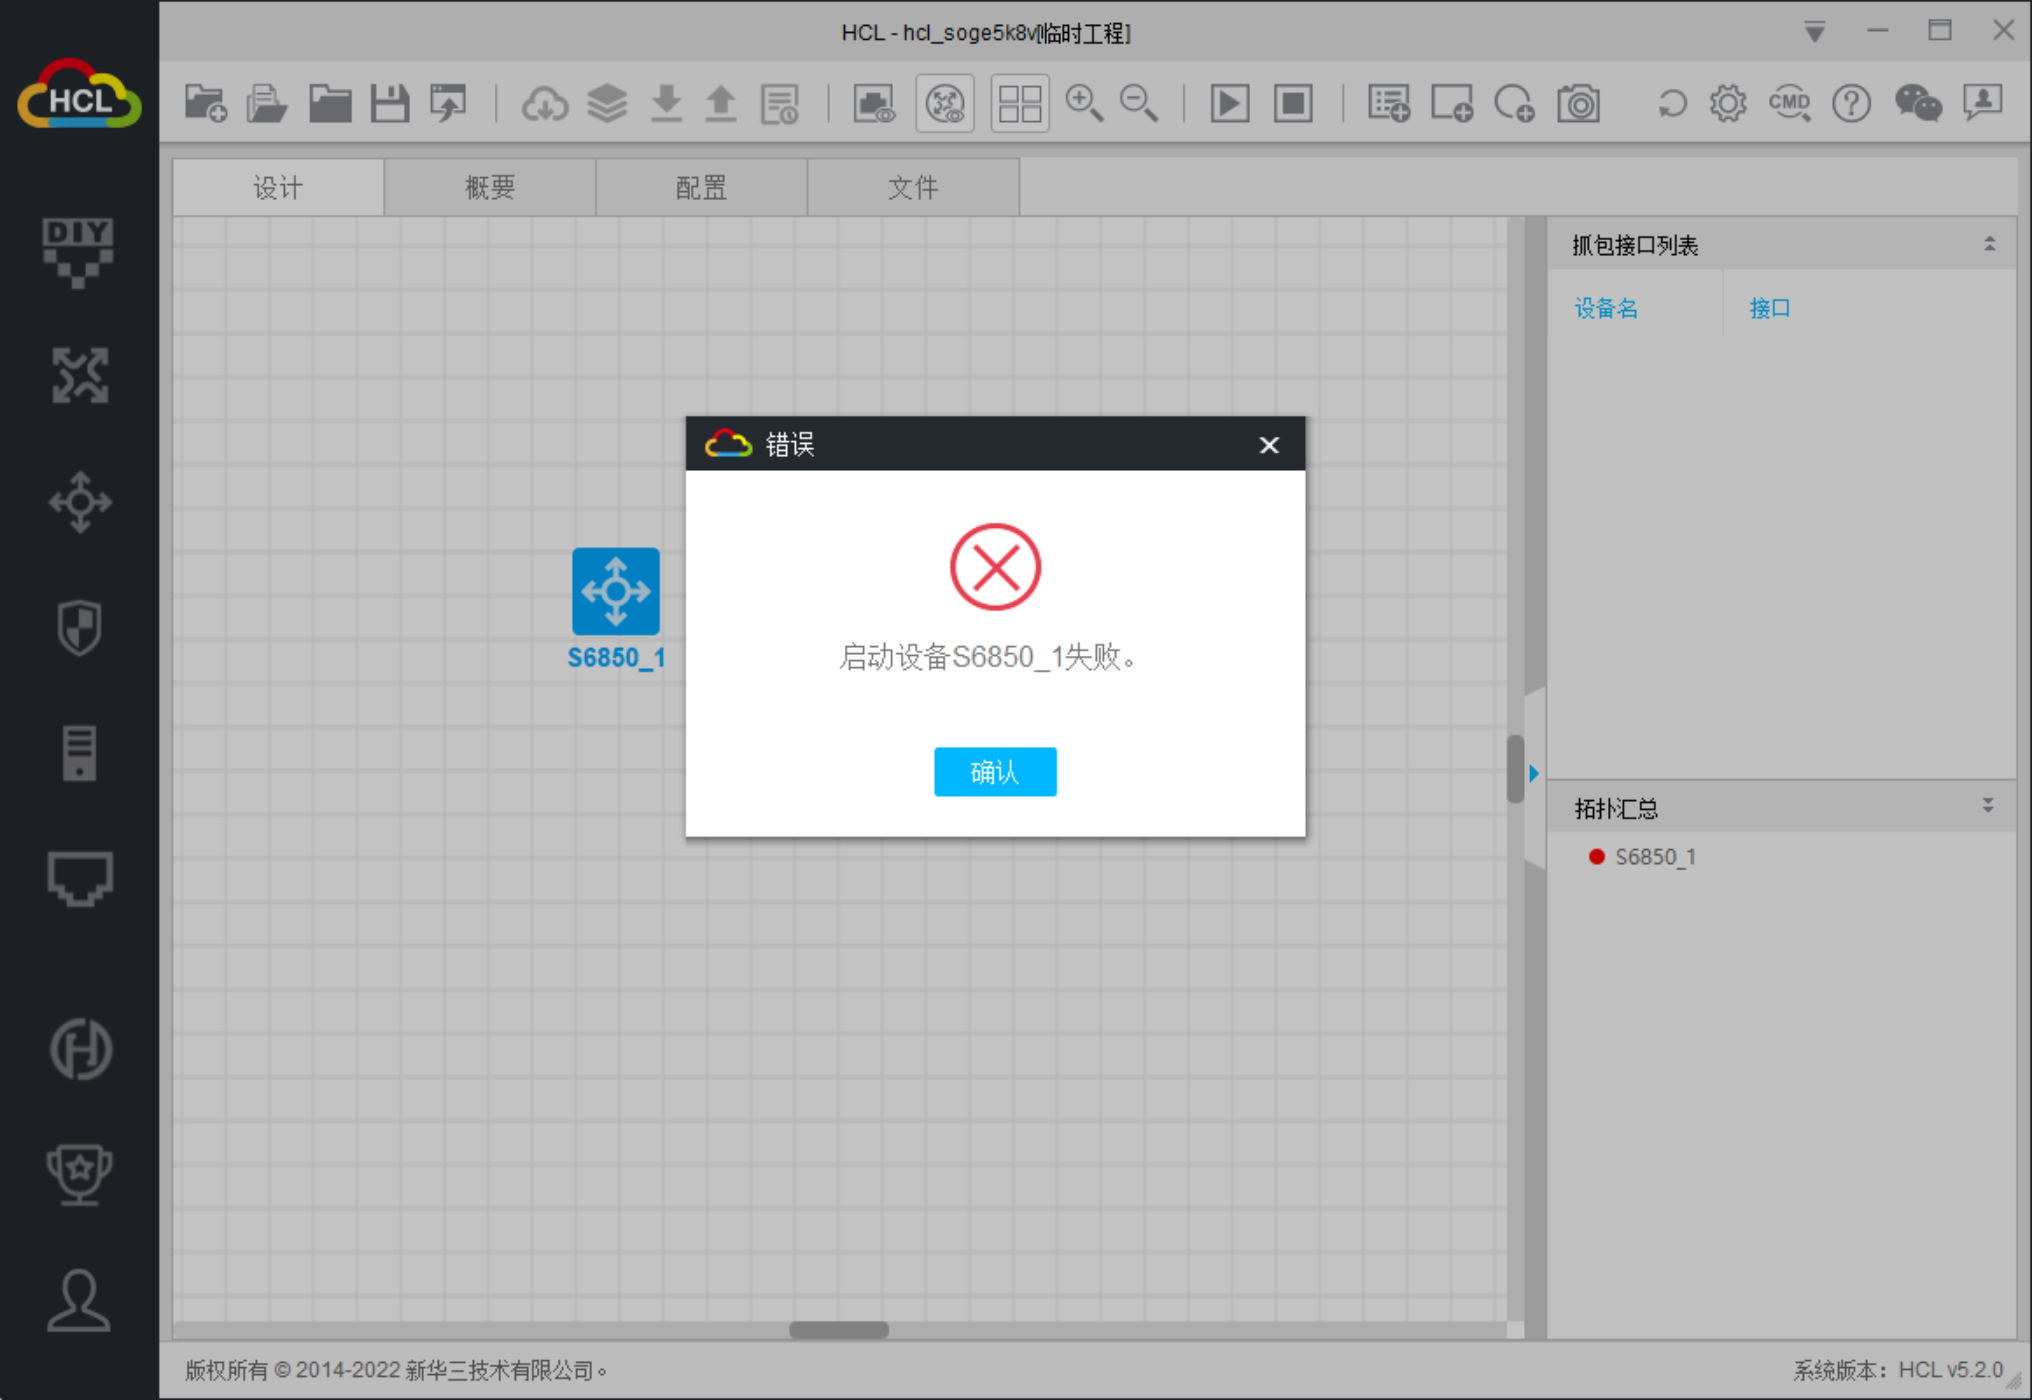Collapse the 抓包接口列表 panel
The width and height of the screenshot is (2032, 1400).
(x=1989, y=245)
